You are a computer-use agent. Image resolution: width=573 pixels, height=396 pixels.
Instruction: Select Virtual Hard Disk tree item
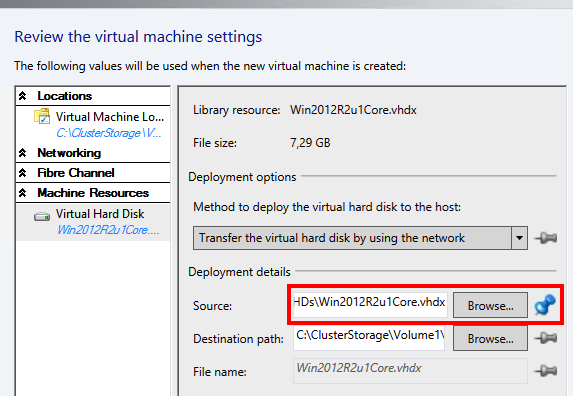[x=93, y=221]
